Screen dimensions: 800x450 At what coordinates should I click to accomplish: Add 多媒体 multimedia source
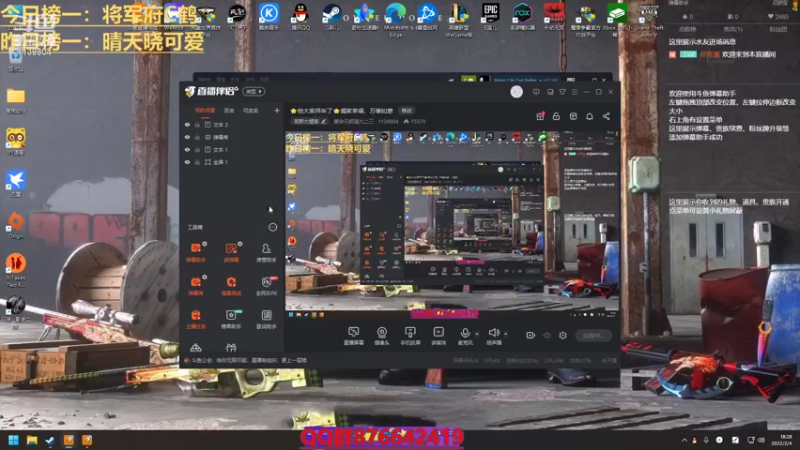point(438,336)
